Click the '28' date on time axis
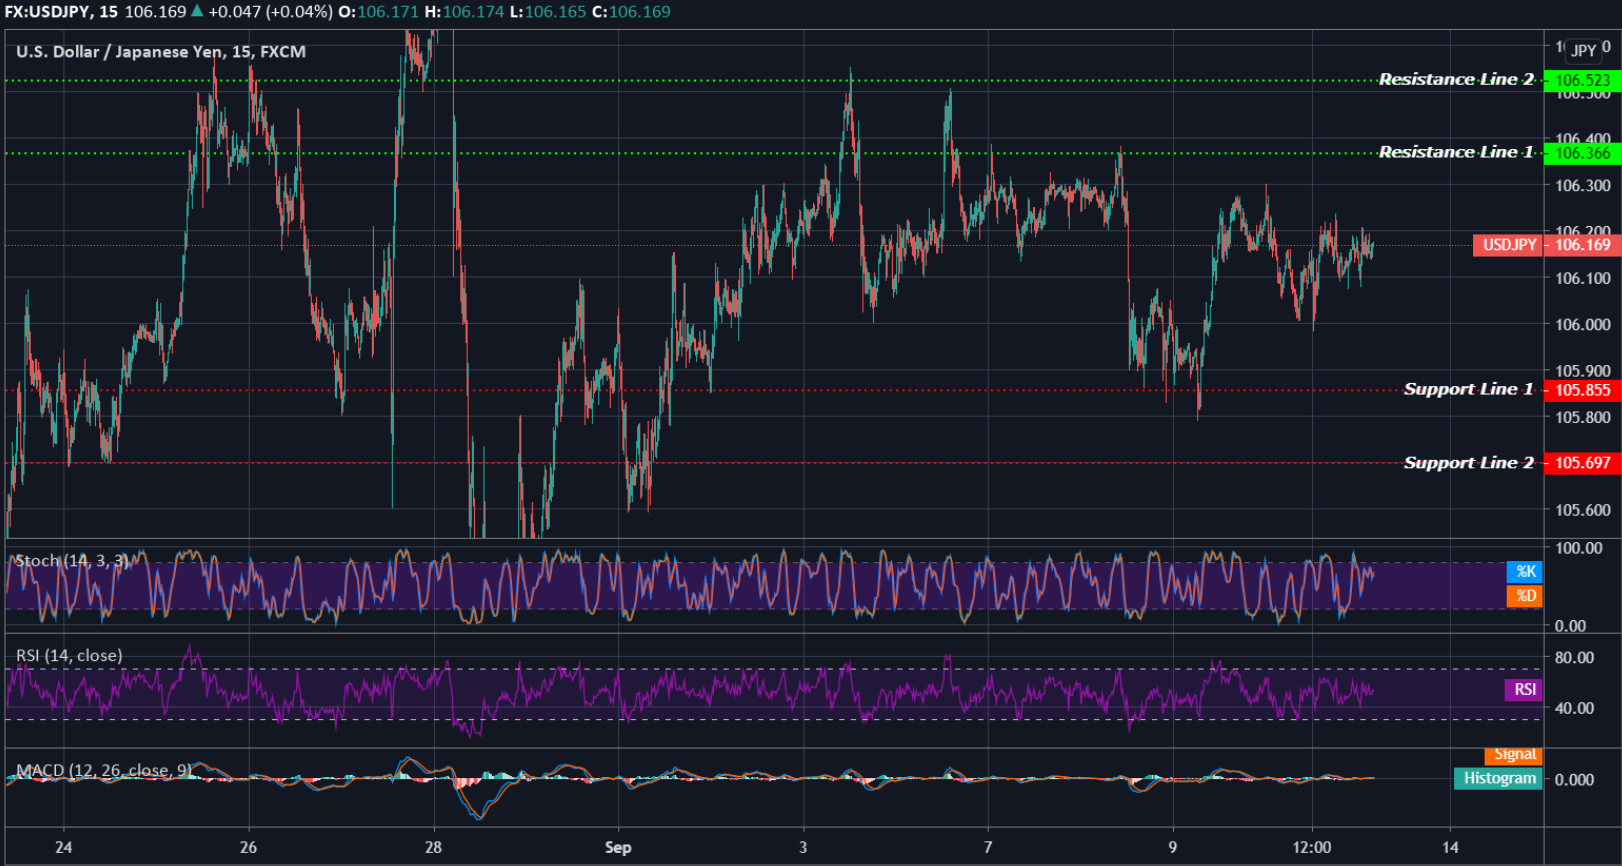The image size is (1622, 866). [433, 847]
